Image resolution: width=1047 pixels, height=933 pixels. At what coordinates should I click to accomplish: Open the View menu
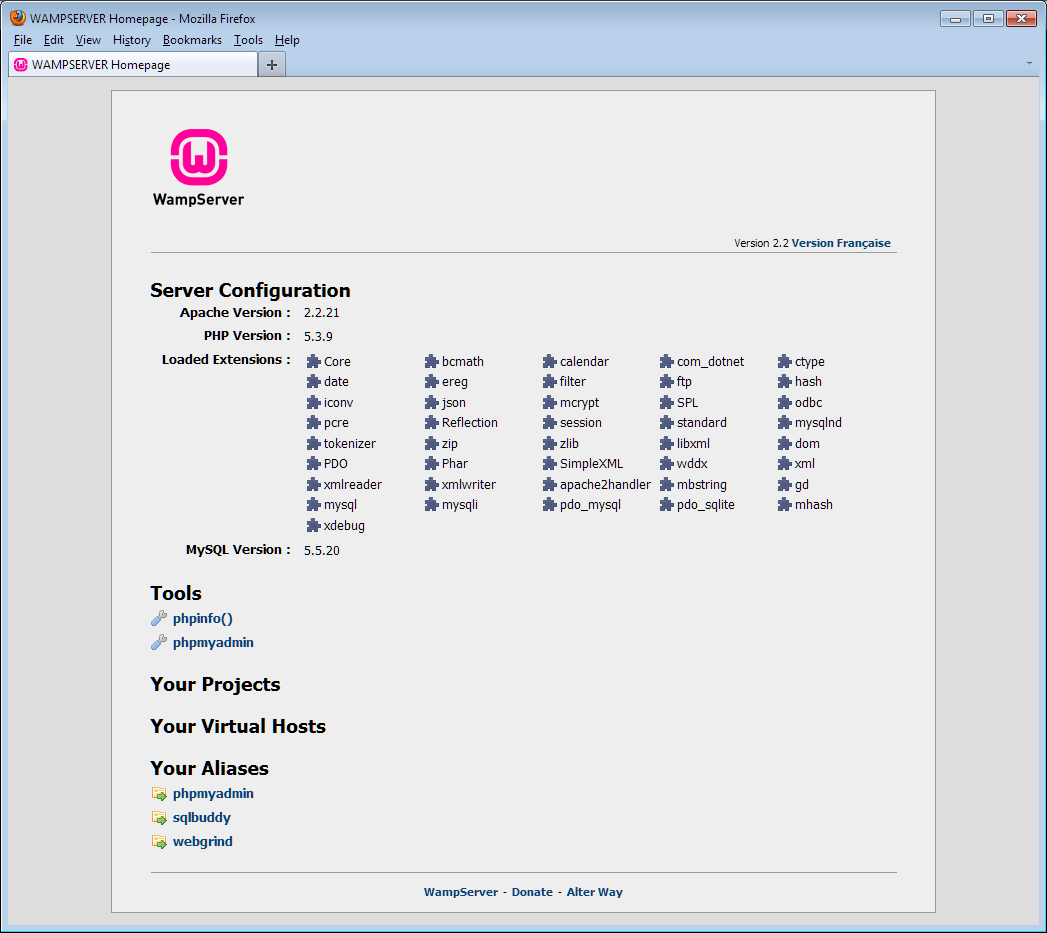[88, 40]
